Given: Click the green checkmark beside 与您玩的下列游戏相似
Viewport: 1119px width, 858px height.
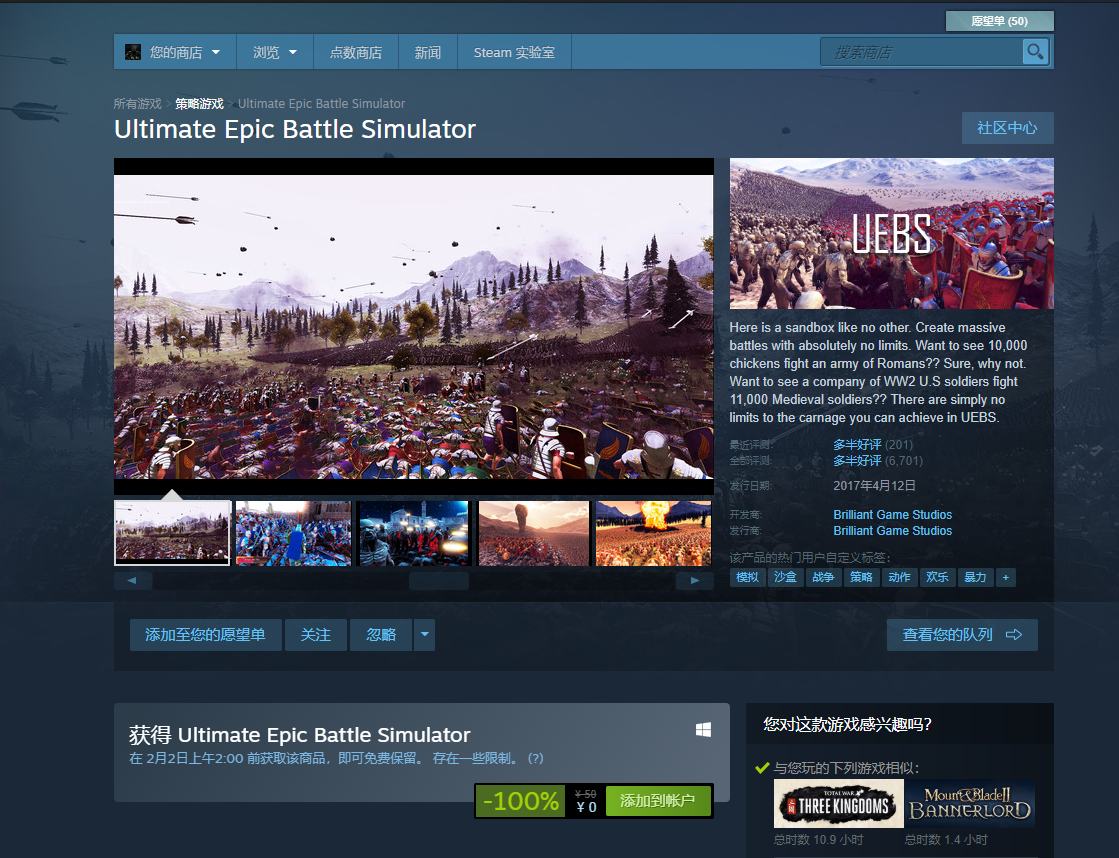Looking at the screenshot, I should click(x=761, y=768).
